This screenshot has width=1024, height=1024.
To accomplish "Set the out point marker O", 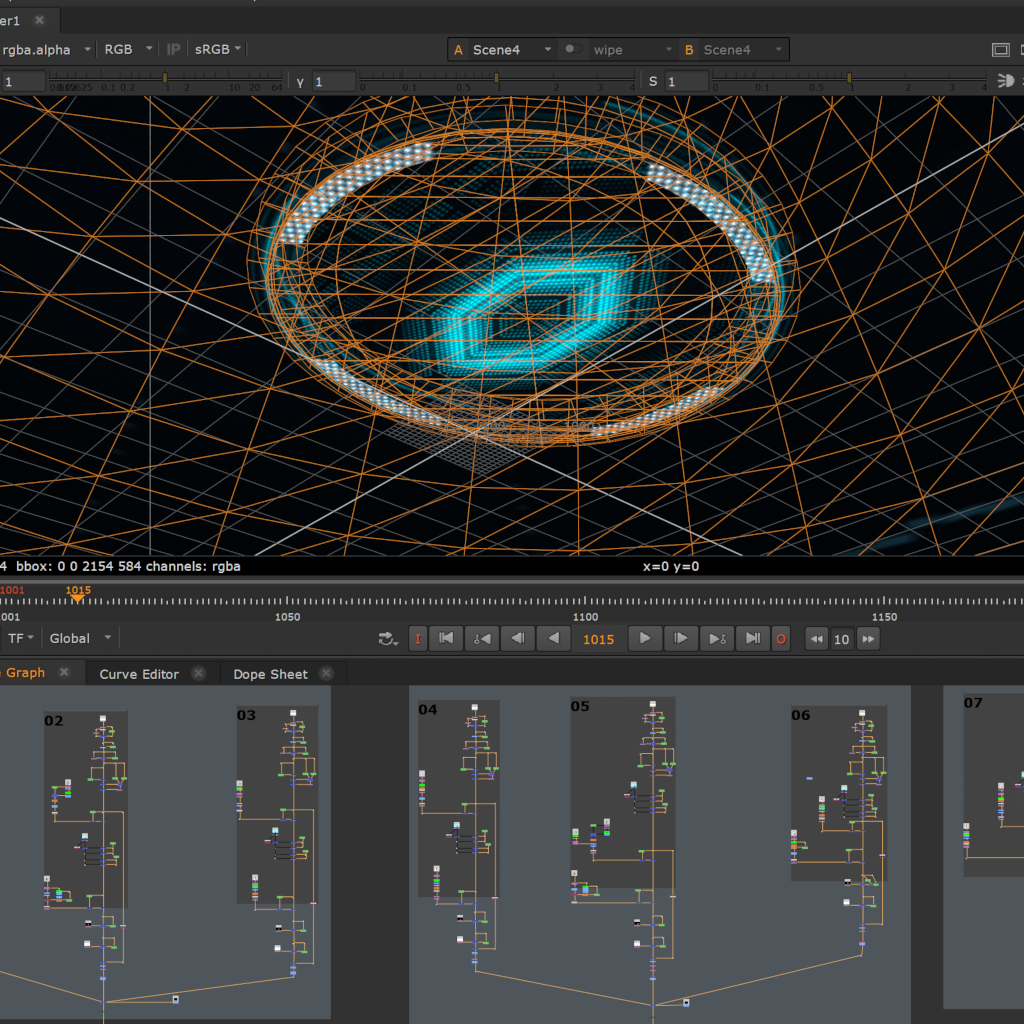I will 780,639.
